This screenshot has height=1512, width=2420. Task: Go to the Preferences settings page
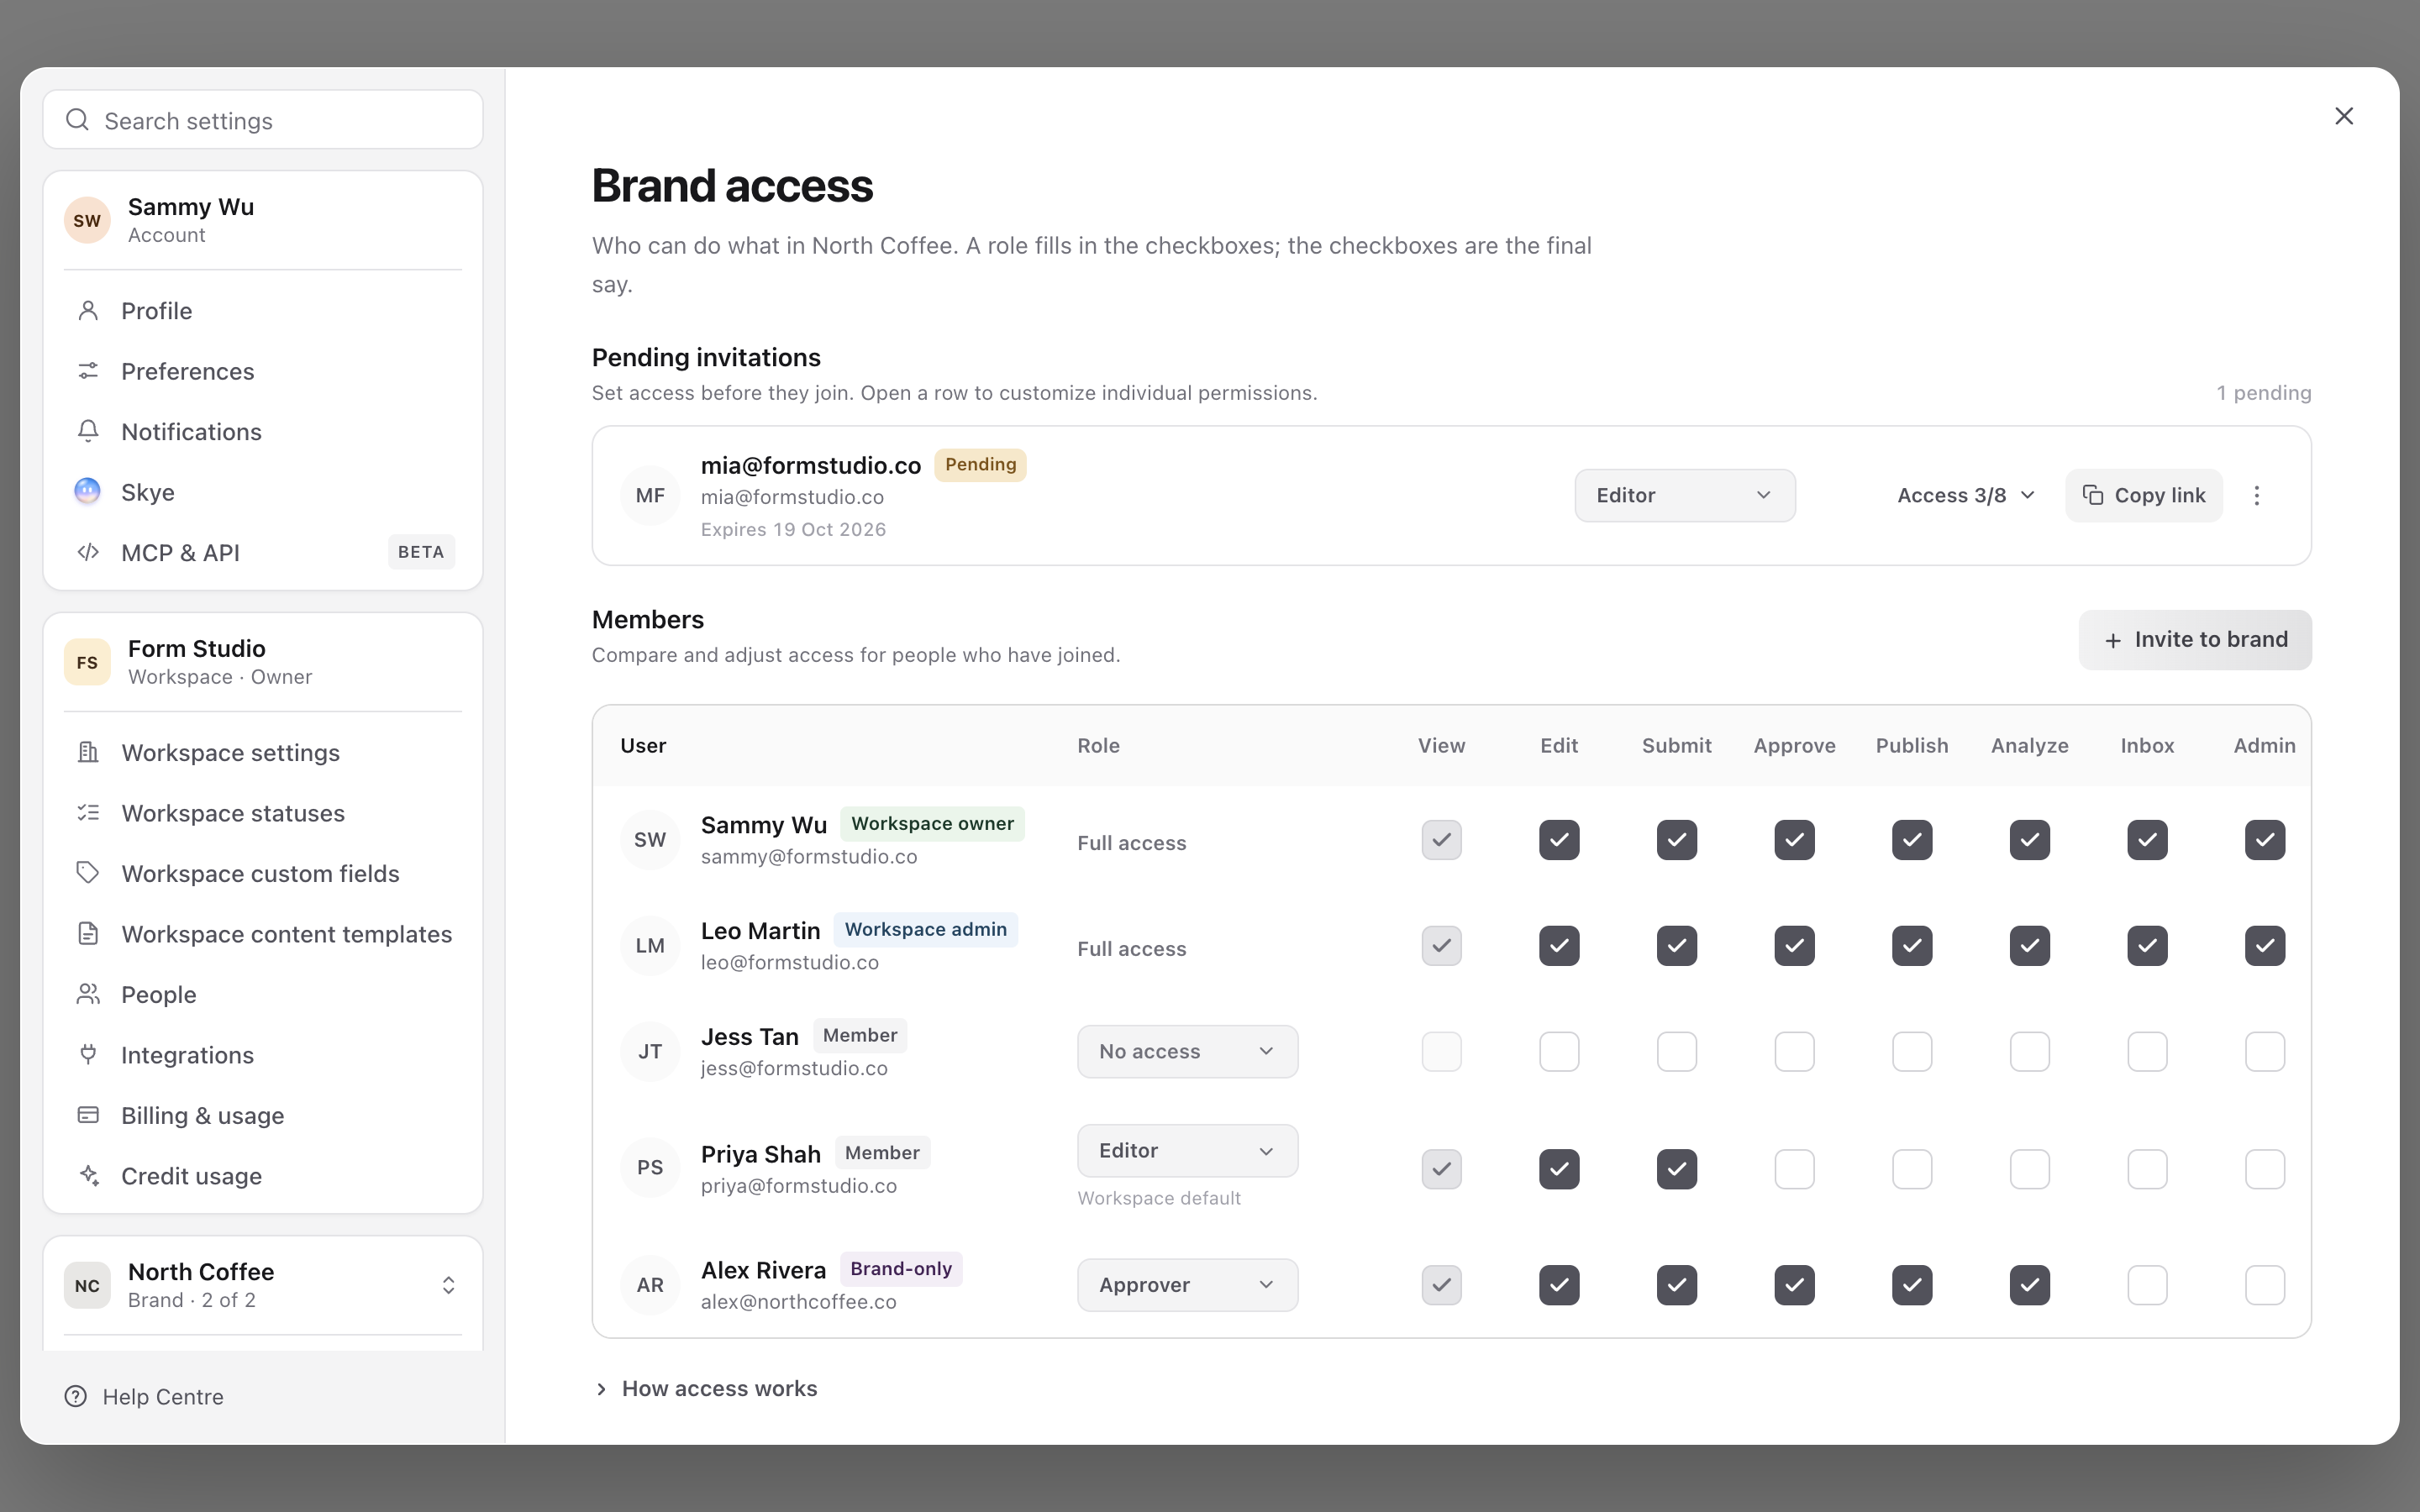click(263, 371)
